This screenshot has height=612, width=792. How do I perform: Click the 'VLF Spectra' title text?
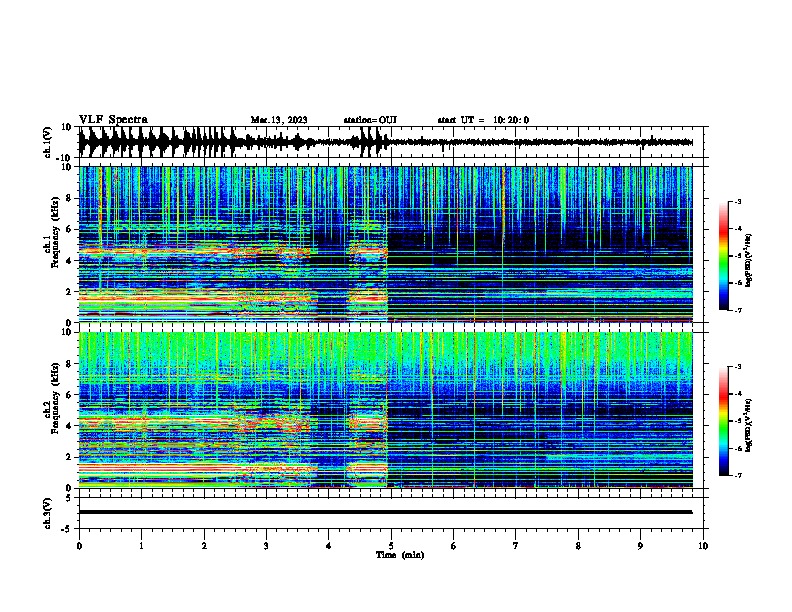coord(113,120)
